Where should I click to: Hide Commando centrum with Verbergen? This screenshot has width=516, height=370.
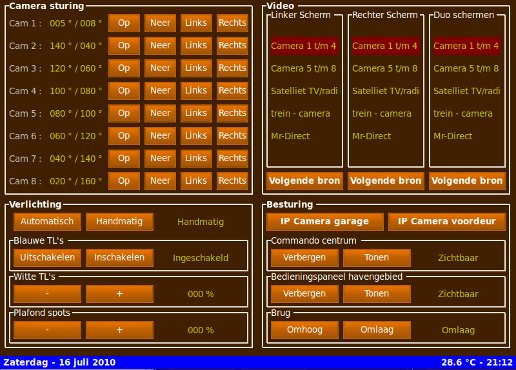305,258
